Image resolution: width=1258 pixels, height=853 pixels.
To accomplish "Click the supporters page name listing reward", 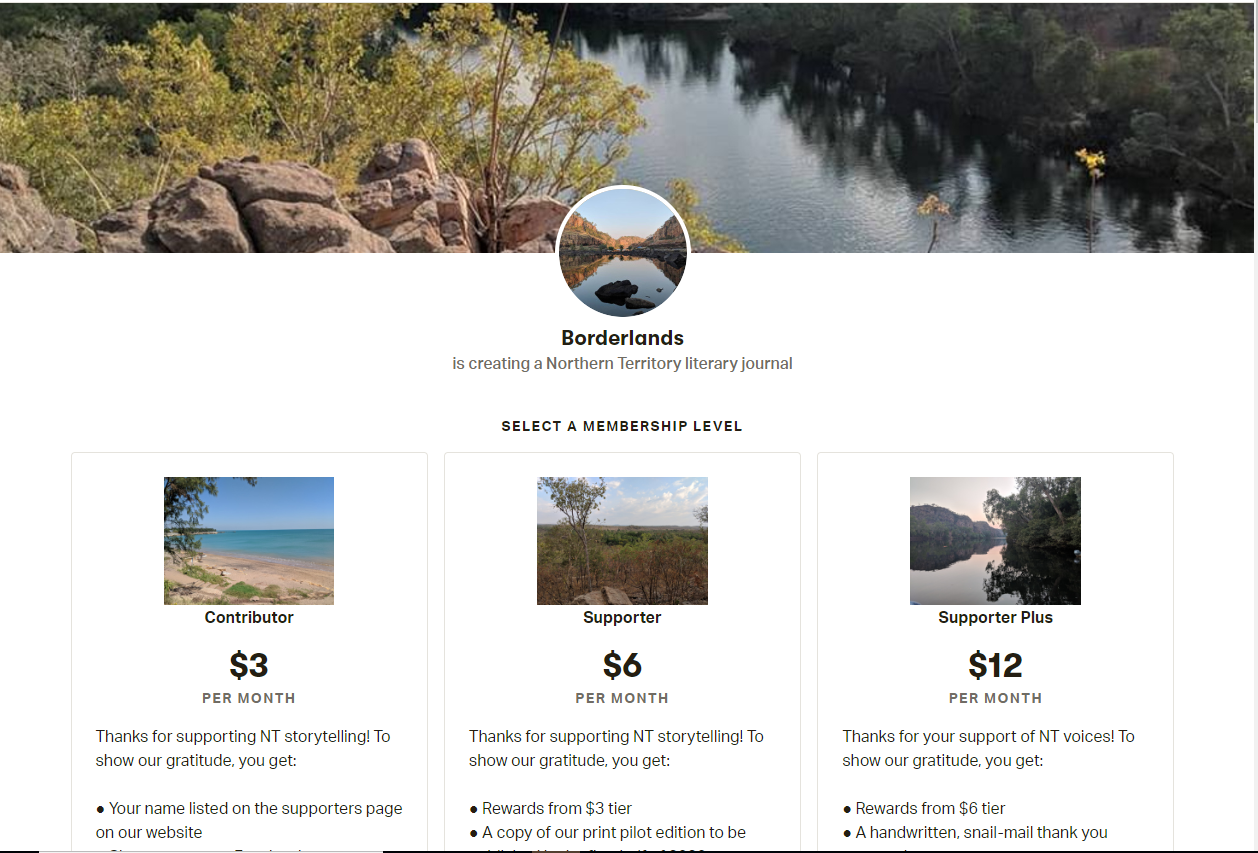I will click(x=249, y=820).
